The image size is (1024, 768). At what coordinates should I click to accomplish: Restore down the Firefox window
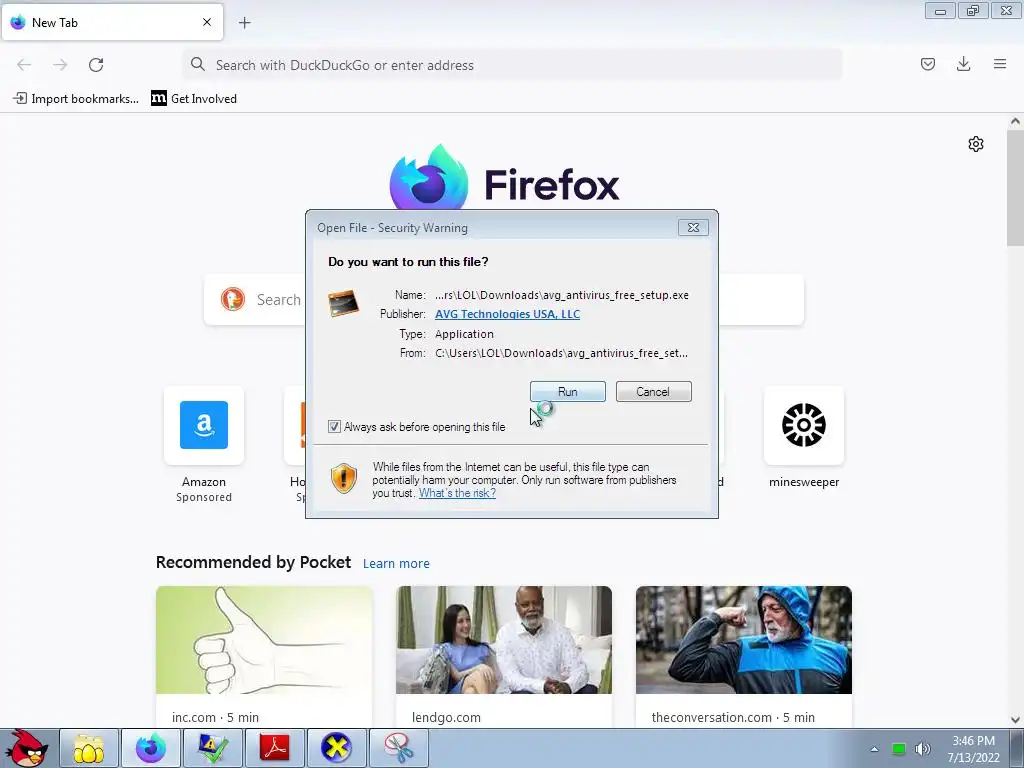pos(973,11)
